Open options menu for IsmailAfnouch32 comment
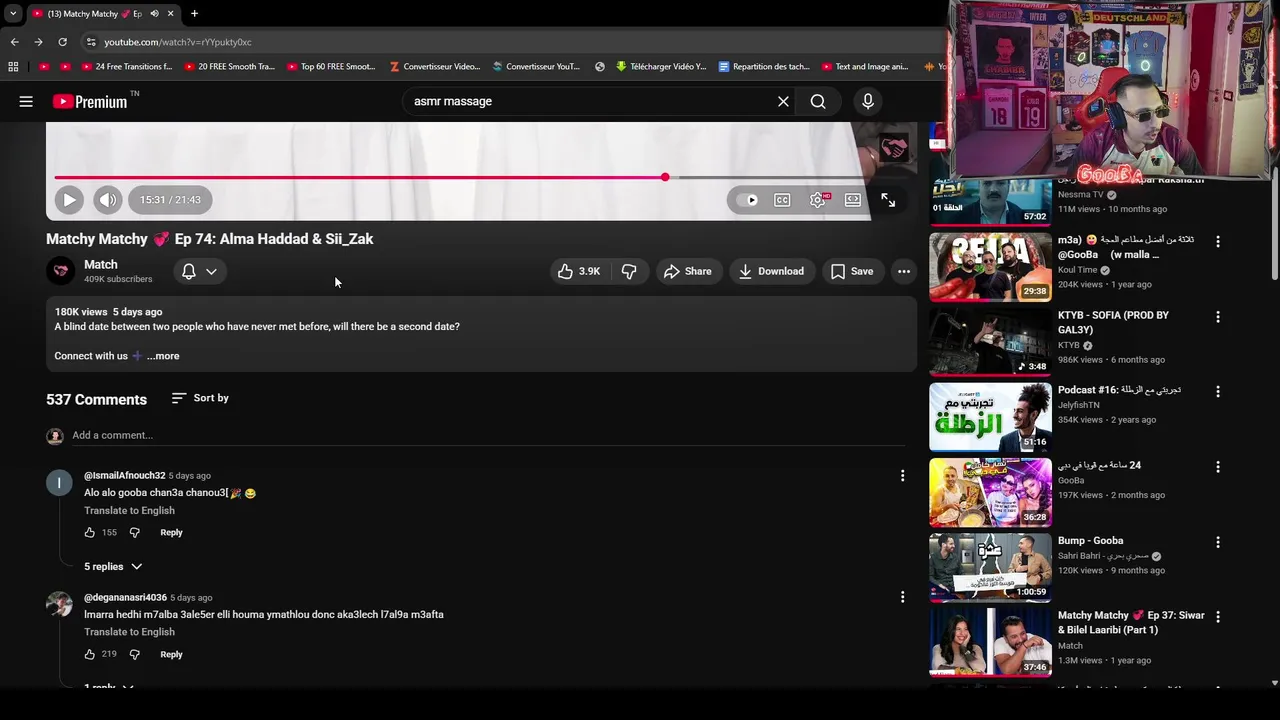Image resolution: width=1280 pixels, height=720 pixels. click(x=902, y=476)
